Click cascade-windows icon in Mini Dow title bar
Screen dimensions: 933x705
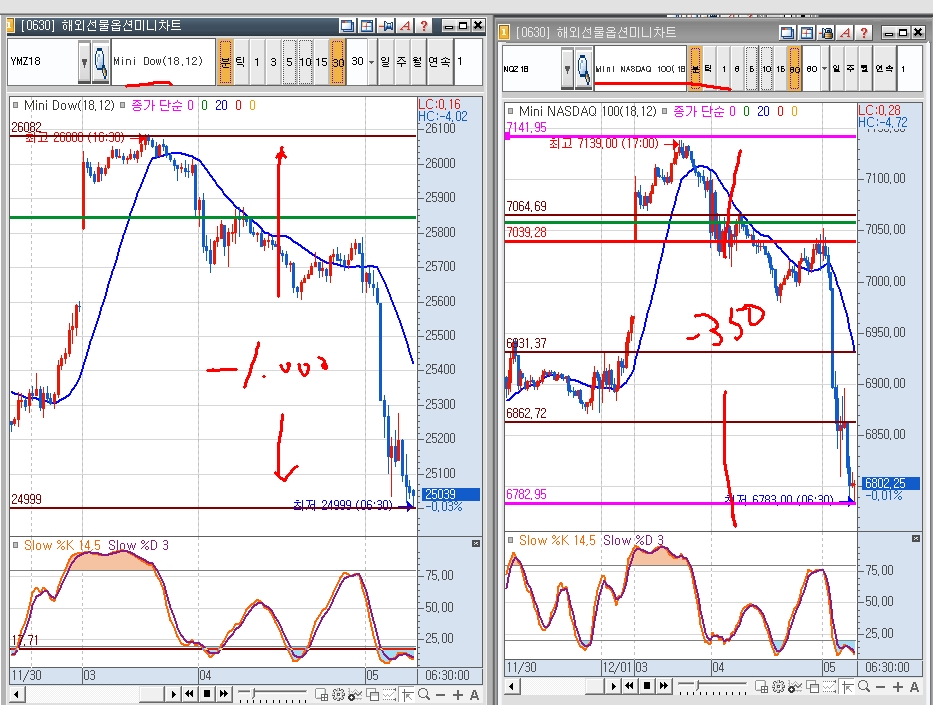point(347,26)
